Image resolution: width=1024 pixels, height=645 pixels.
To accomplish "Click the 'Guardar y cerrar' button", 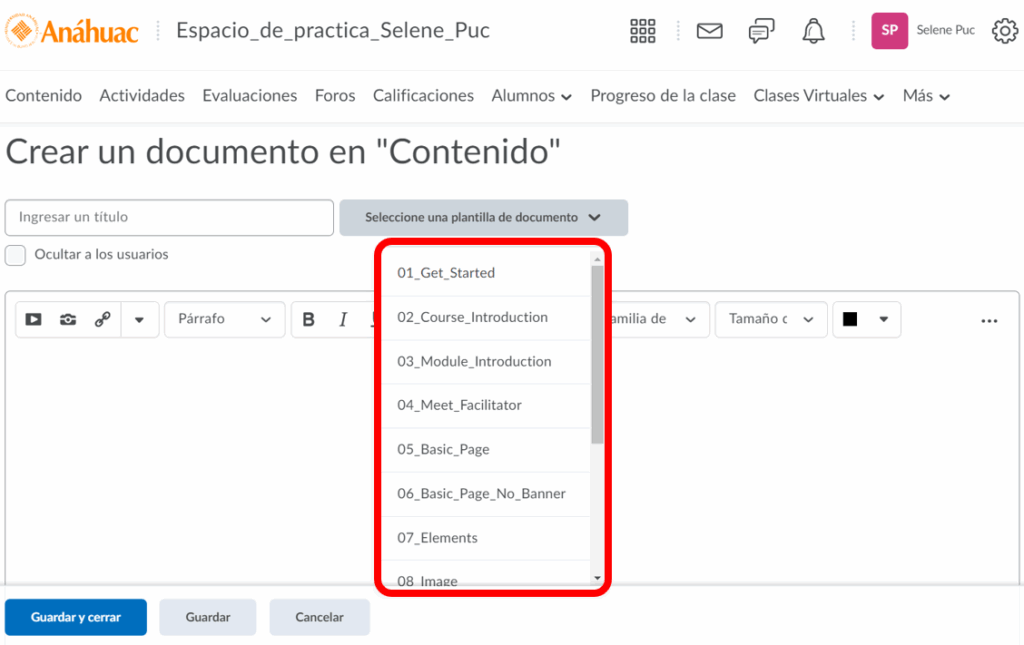I will click(x=76, y=617).
